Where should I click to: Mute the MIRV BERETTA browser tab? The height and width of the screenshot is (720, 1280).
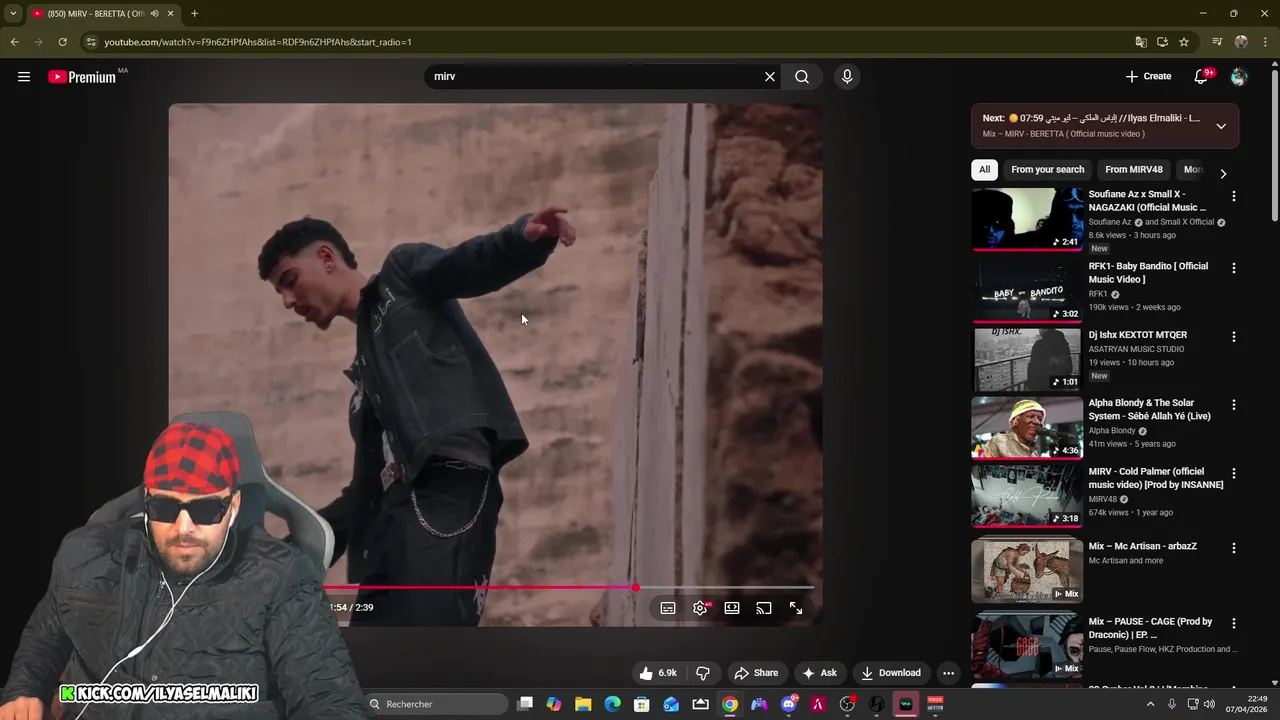[154, 14]
